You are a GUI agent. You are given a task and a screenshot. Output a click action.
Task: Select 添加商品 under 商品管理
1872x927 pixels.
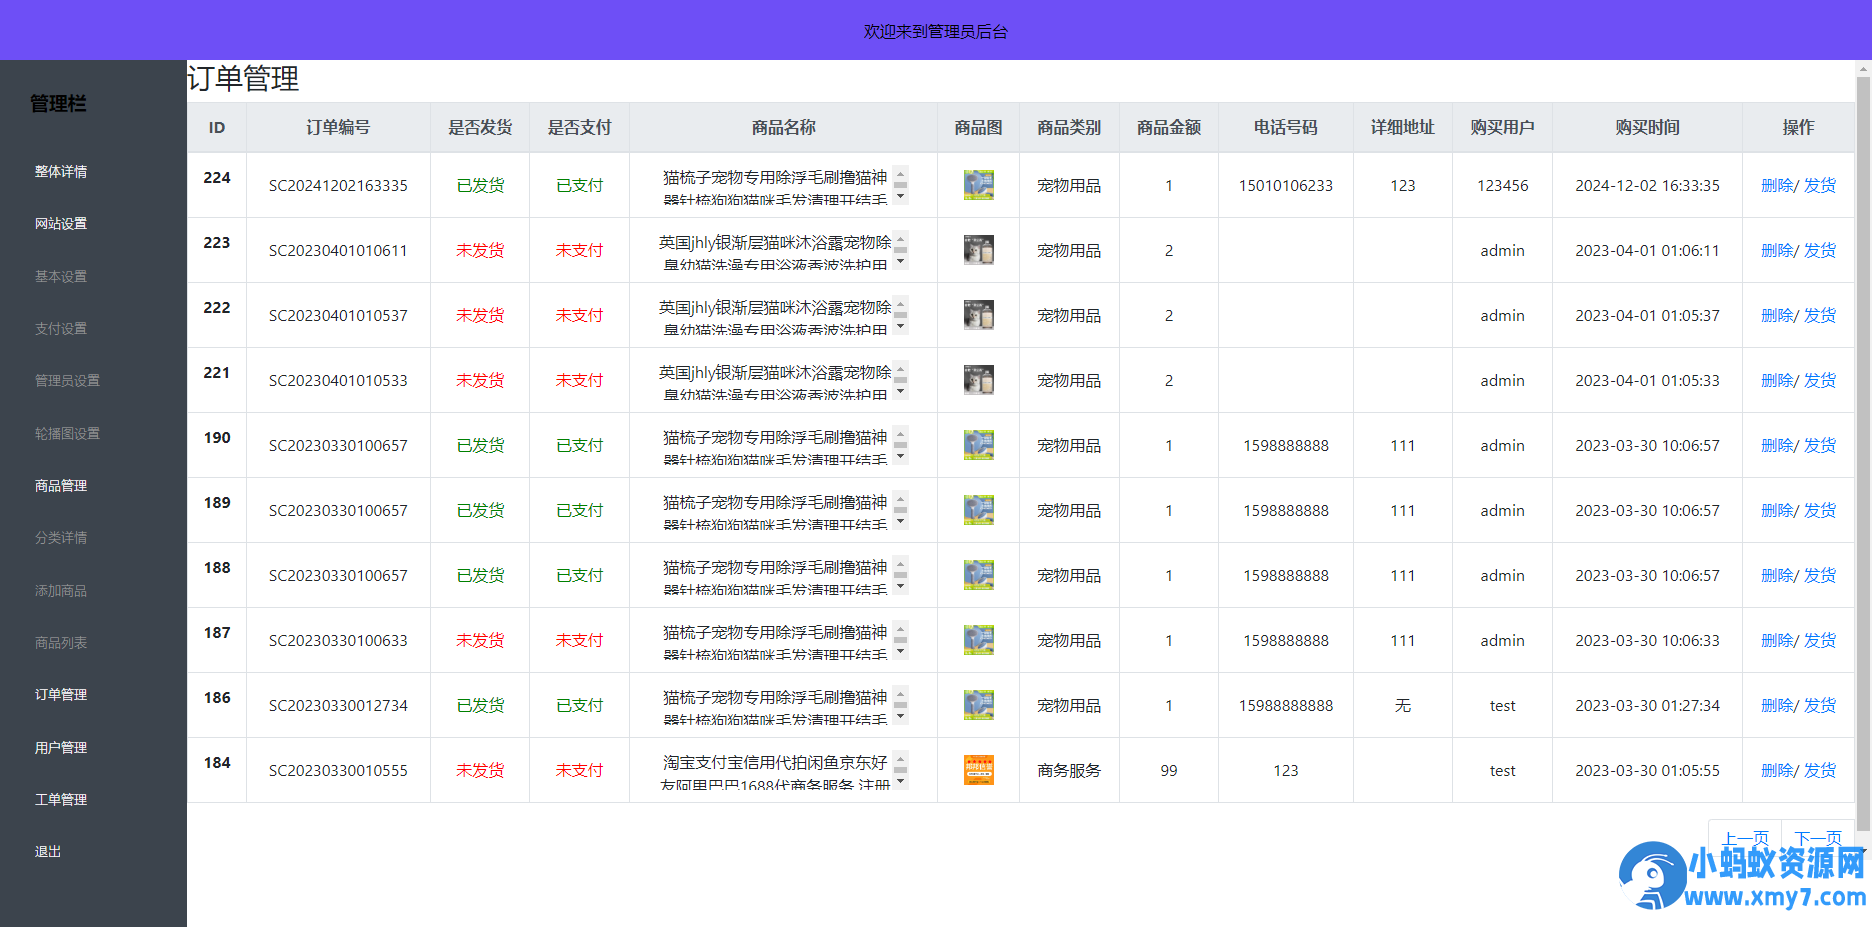point(62,590)
